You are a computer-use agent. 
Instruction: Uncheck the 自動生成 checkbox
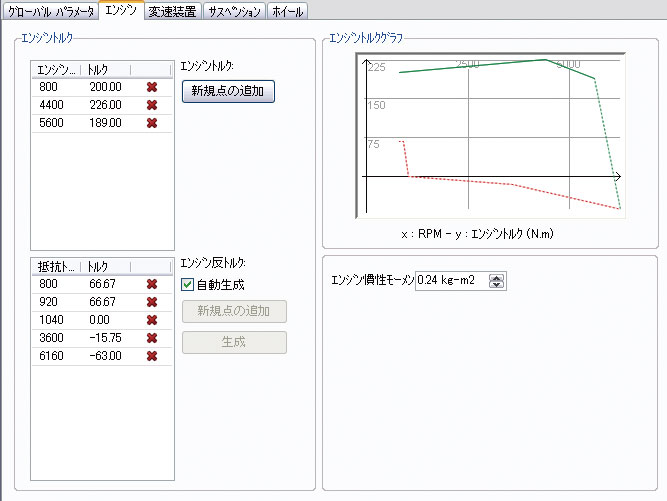pyautogui.click(x=187, y=285)
